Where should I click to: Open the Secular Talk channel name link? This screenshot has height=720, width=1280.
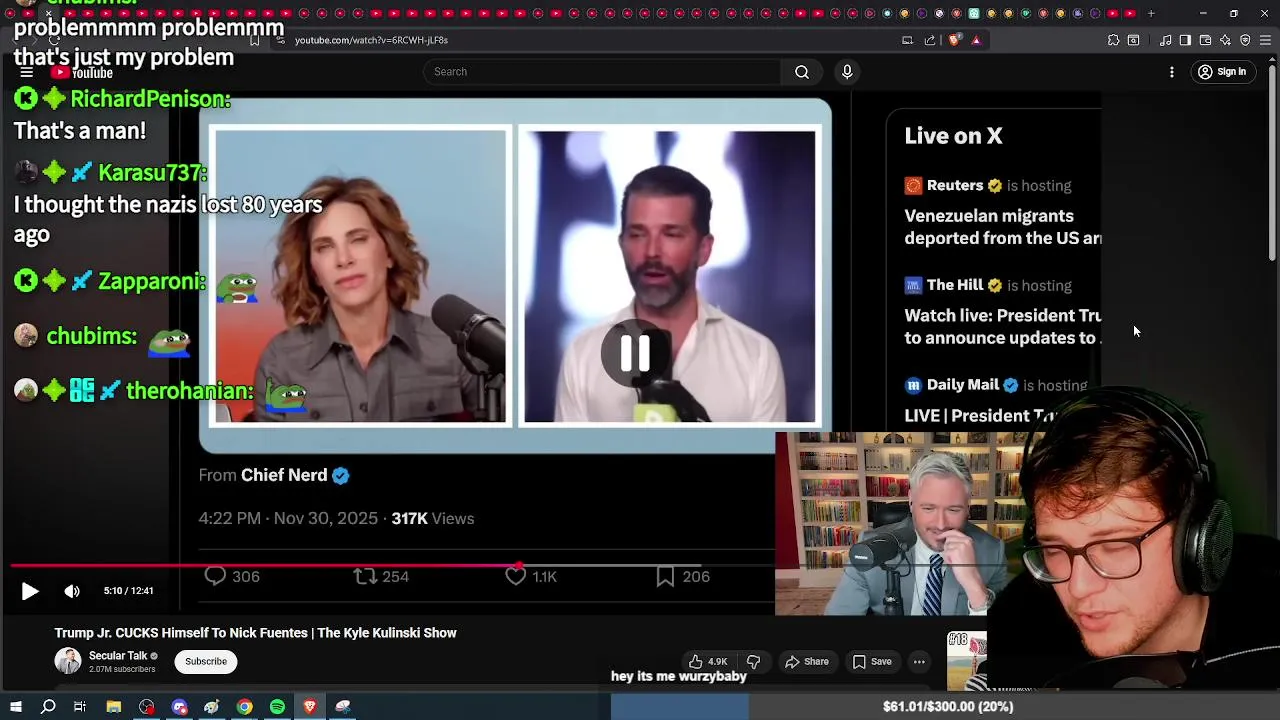(118, 656)
